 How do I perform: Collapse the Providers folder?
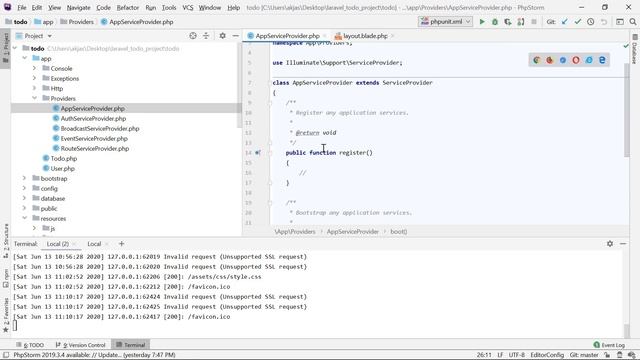(35, 98)
